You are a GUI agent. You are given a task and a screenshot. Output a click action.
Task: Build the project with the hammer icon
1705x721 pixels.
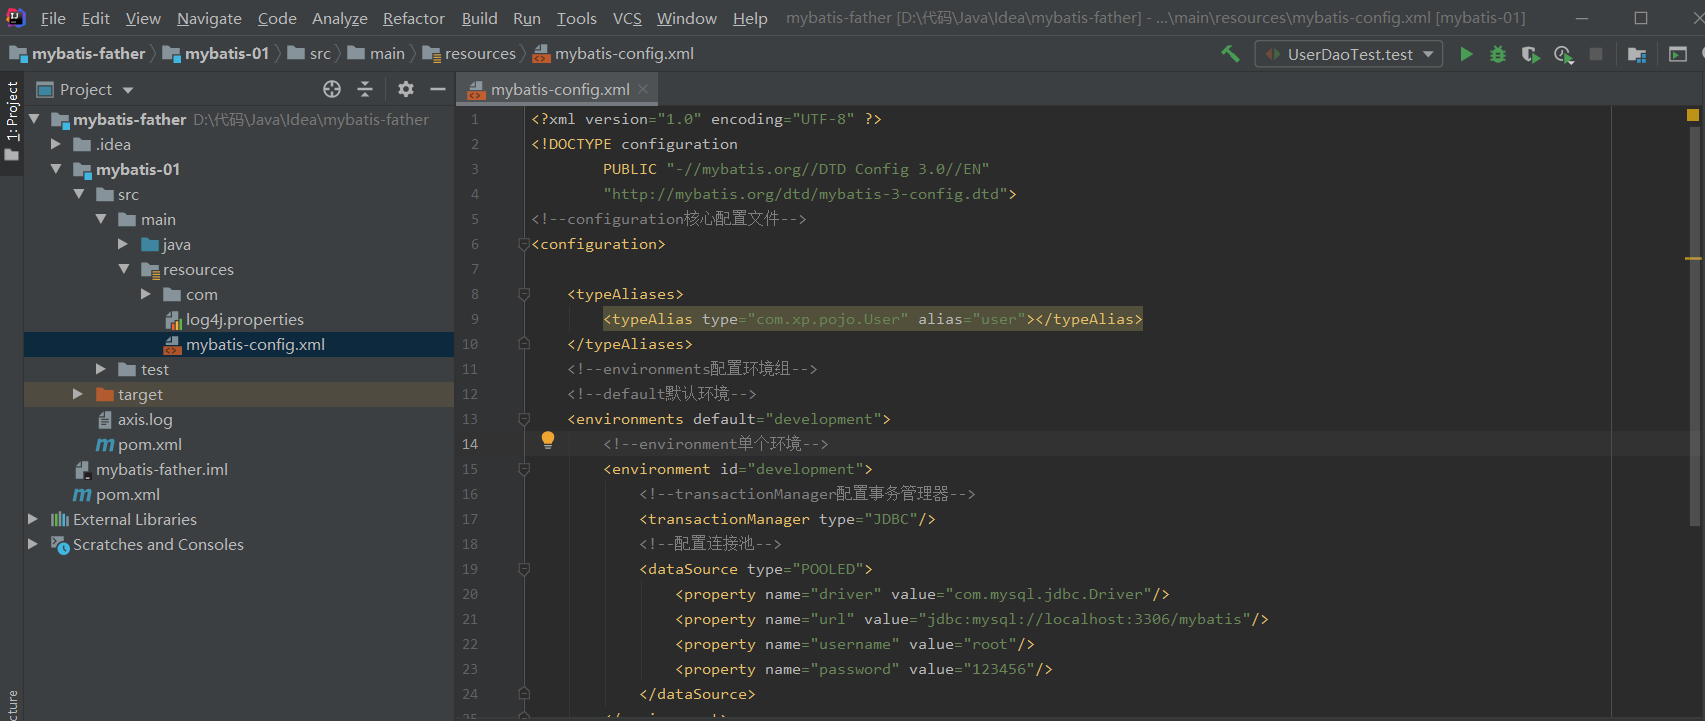tap(1230, 54)
